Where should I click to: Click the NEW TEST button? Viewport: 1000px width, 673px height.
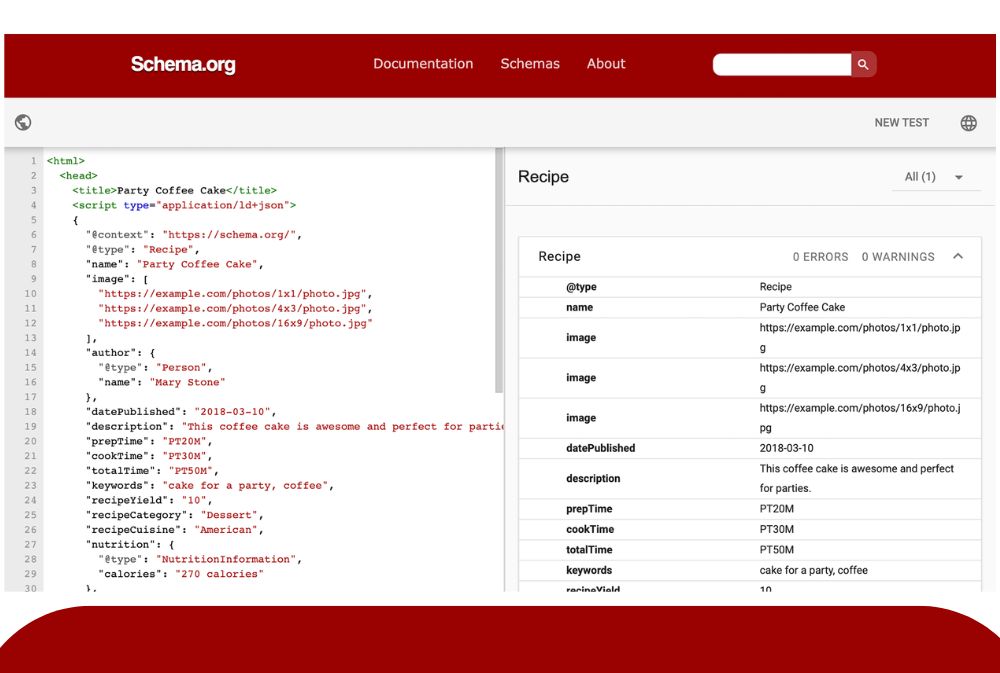(x=901, y=122)
